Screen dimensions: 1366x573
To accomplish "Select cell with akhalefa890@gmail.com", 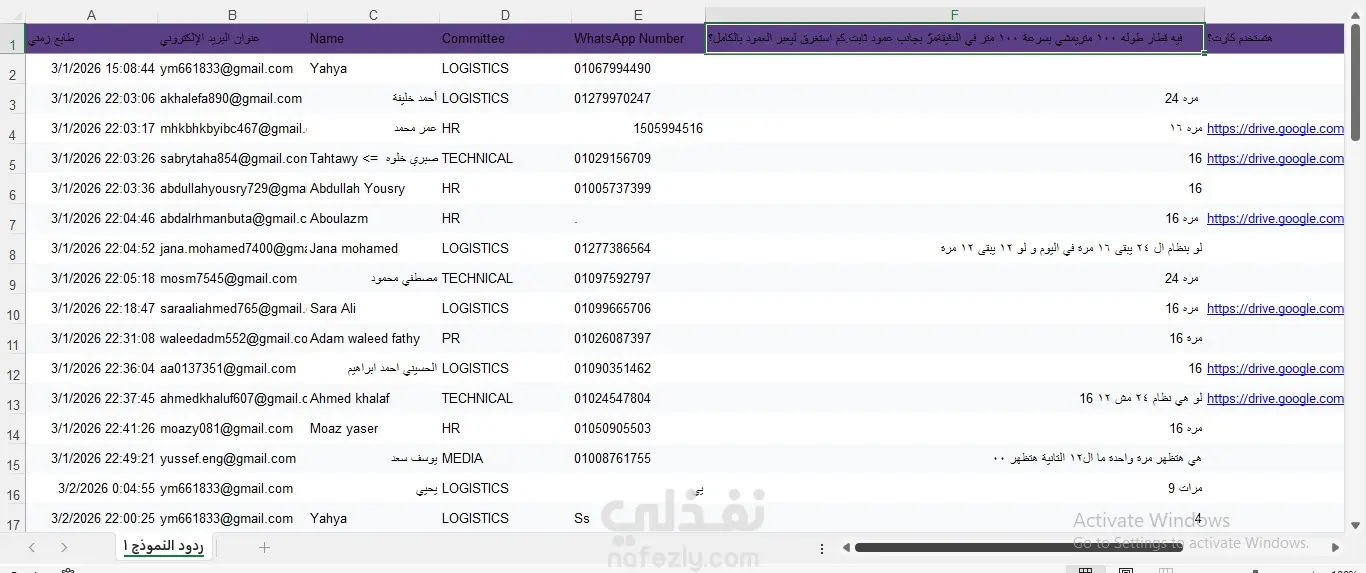I will coord(232,98).
